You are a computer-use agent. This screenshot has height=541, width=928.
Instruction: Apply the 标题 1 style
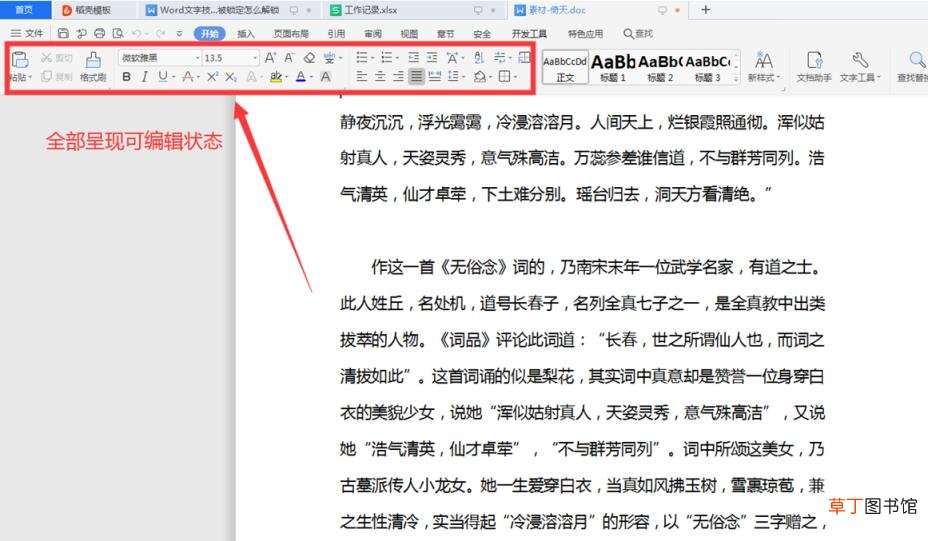(613, 67)
